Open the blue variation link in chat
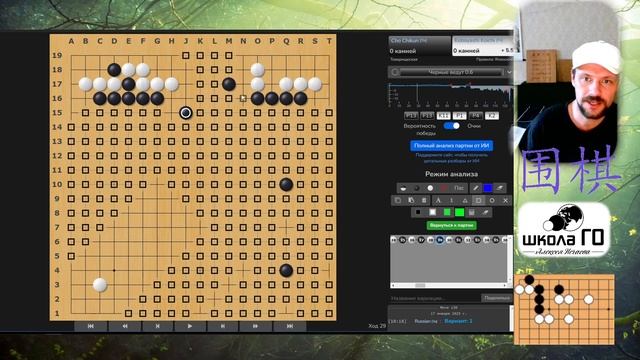Screen dimensions: 640x360 (x=458, y=321)
